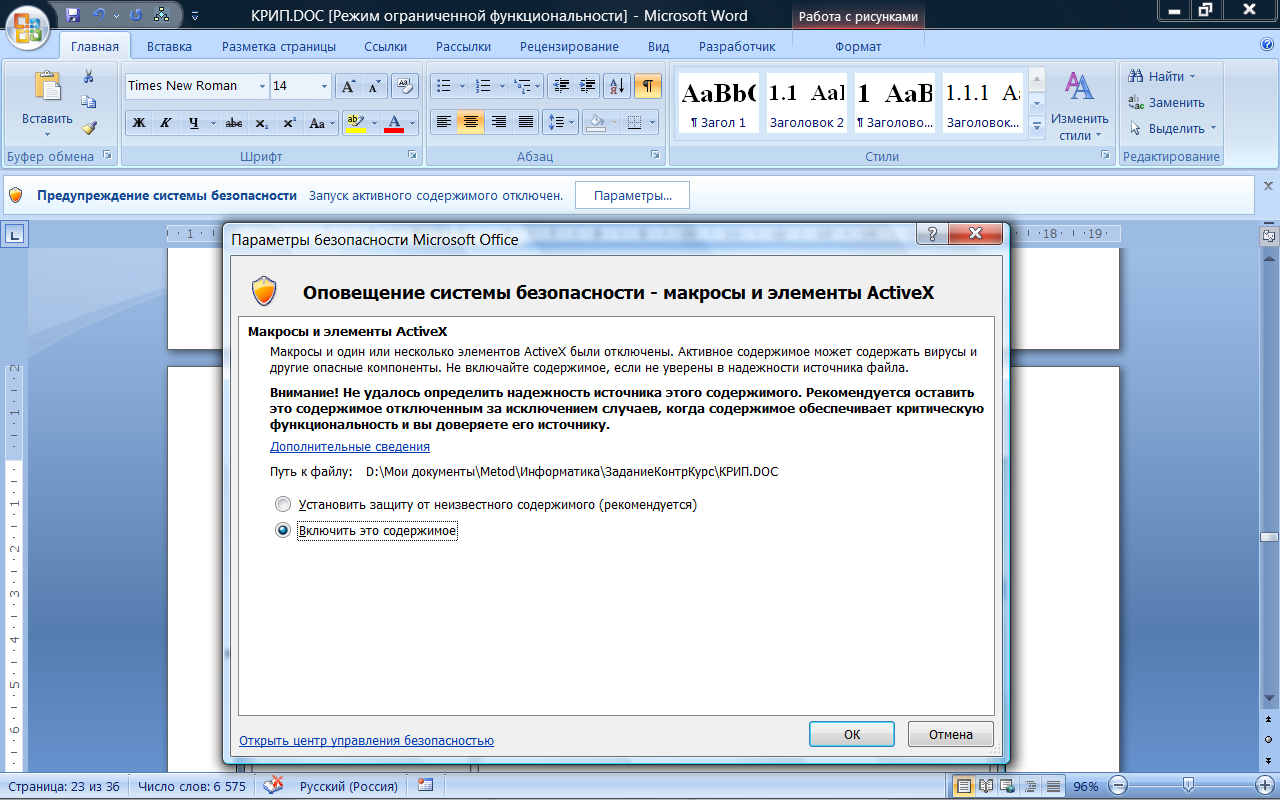
Task: Align text to the right
Action: (x=498, y=123)
